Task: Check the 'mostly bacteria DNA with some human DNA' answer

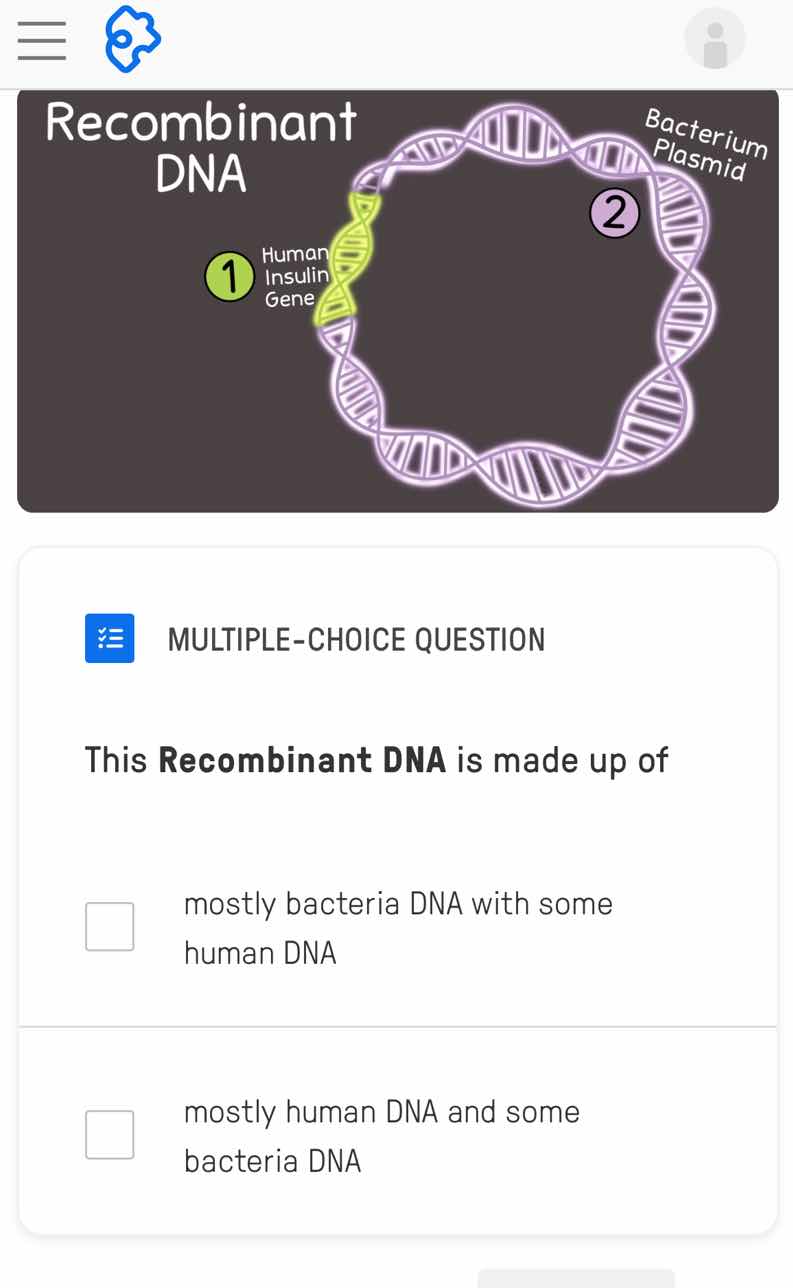Action: (398, 927)
